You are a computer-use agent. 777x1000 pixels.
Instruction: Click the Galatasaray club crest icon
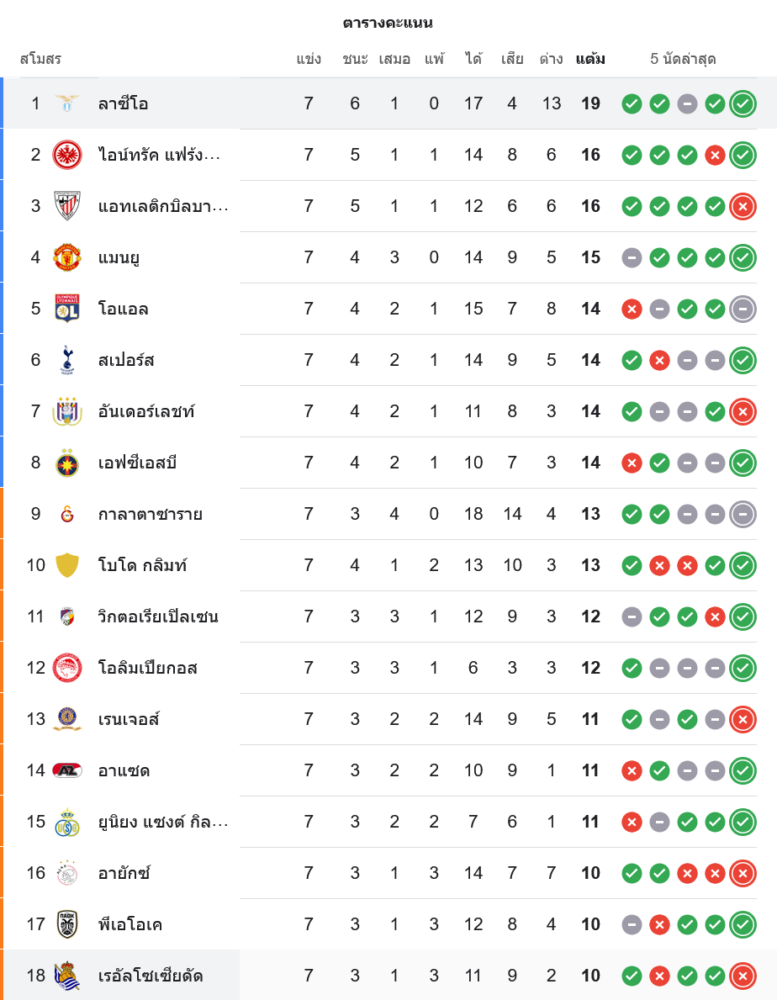pyautogui.click(x=67, y=514)
